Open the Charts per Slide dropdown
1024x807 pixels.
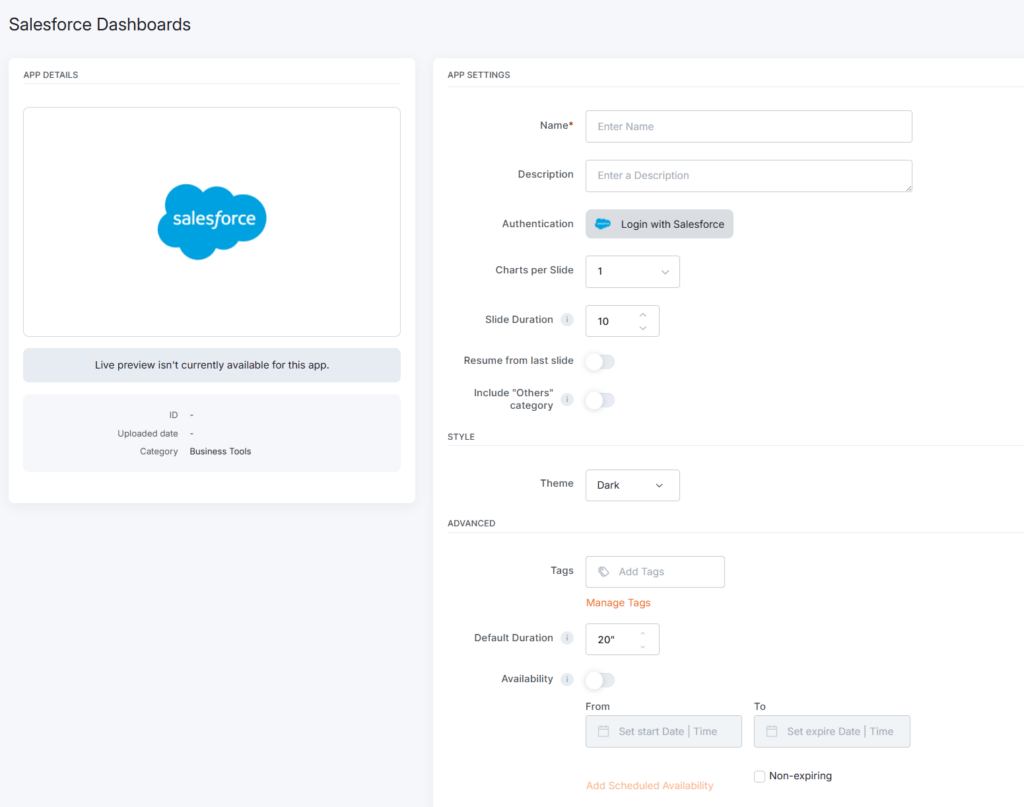(x=632, y=271)
